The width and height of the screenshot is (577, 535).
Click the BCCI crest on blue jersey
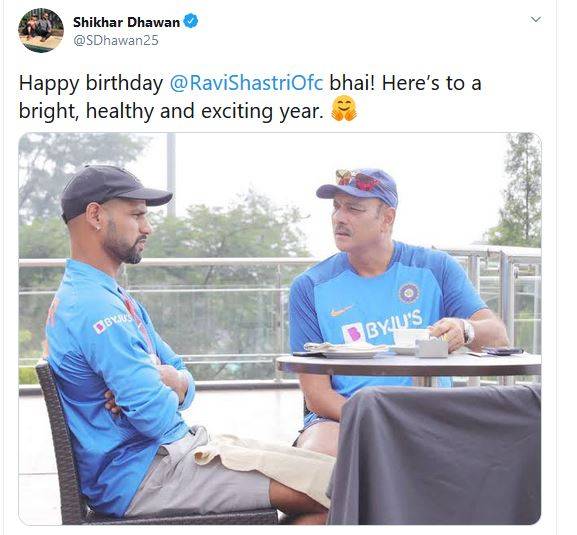coord(409,293)
